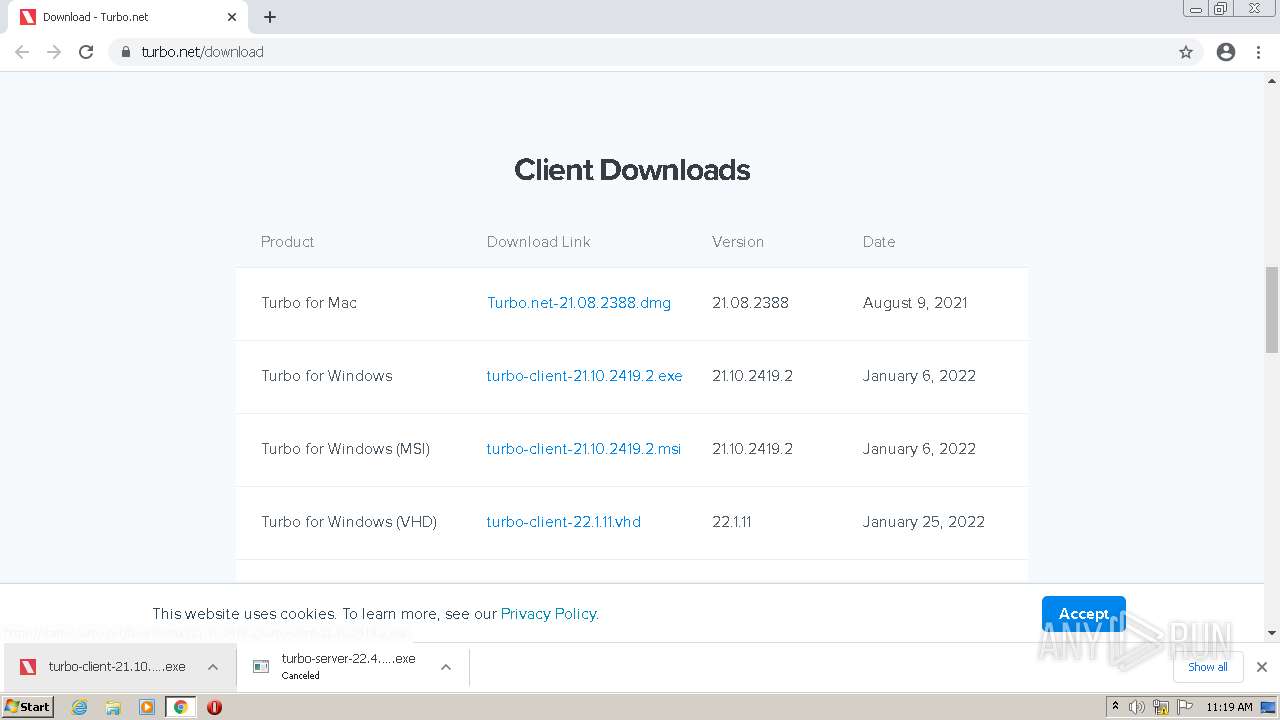Open the volume speaker tray icon

pos(1137,707)
